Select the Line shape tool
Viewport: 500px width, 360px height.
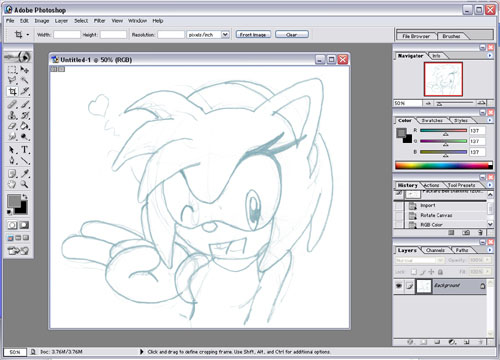(25, 160)
